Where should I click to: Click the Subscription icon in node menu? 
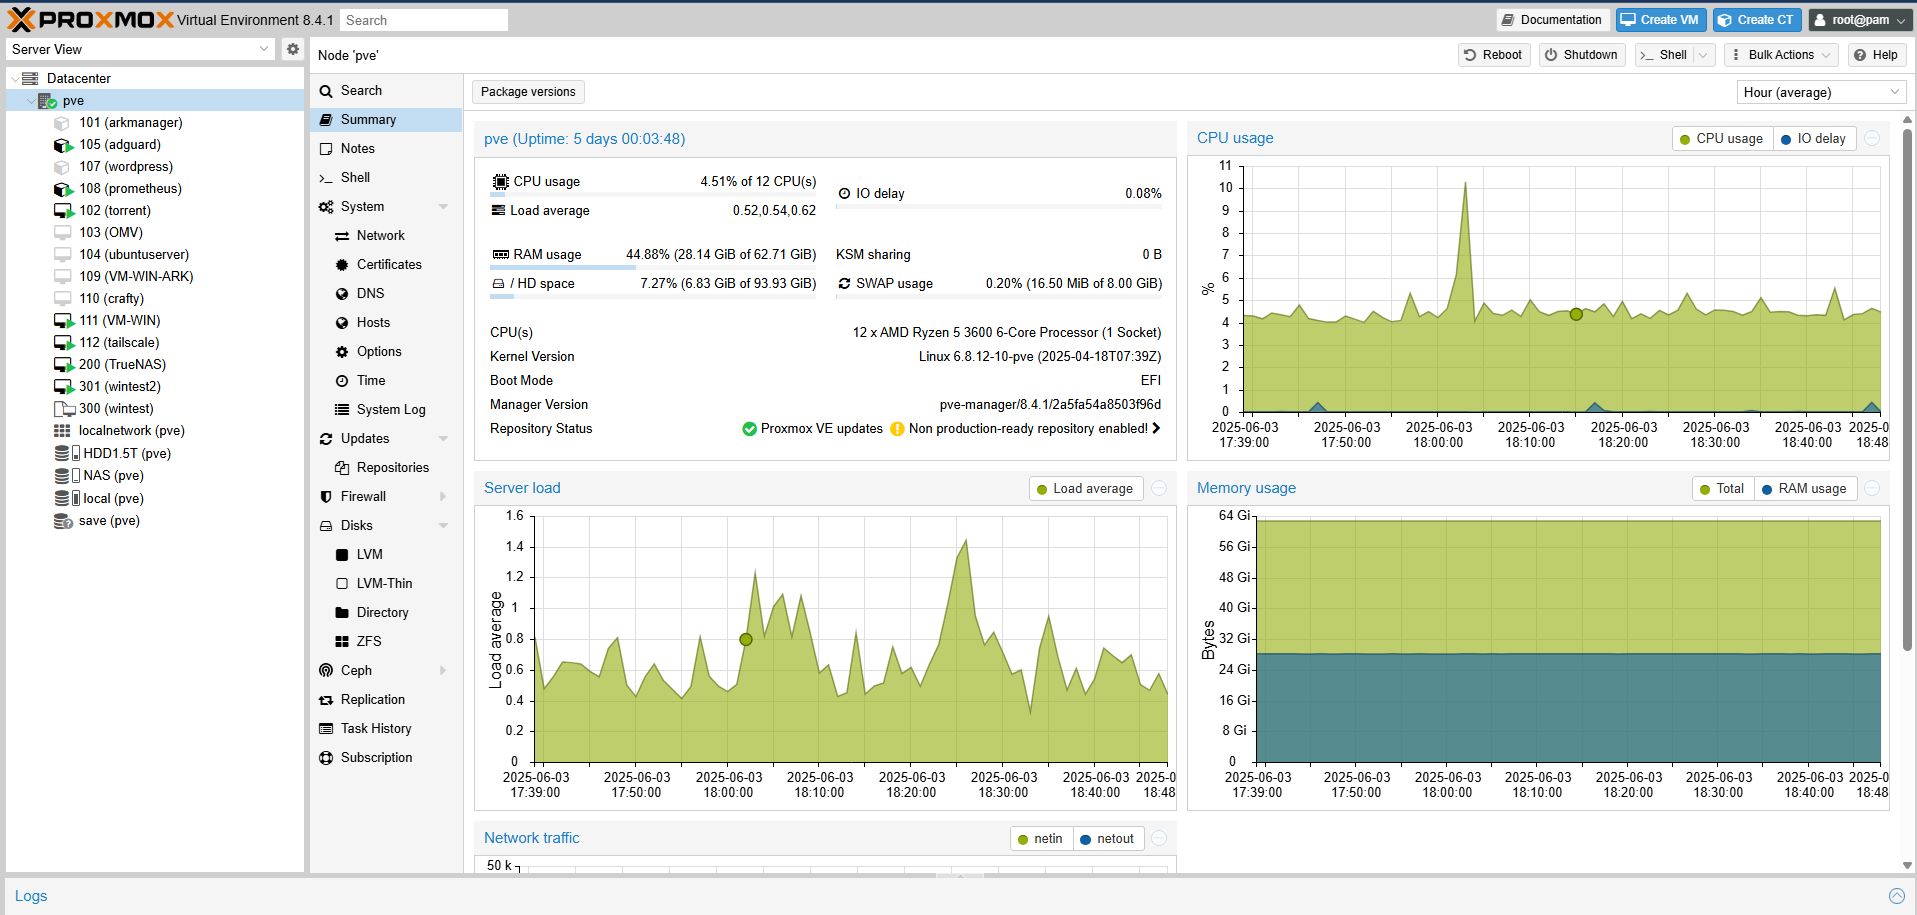(x=326, y=758)
